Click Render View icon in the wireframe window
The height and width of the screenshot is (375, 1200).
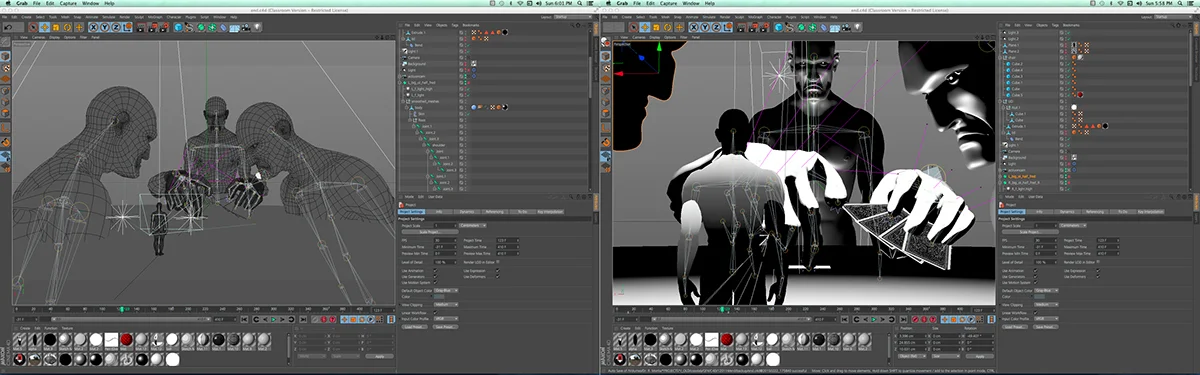(x=141, y=27)
